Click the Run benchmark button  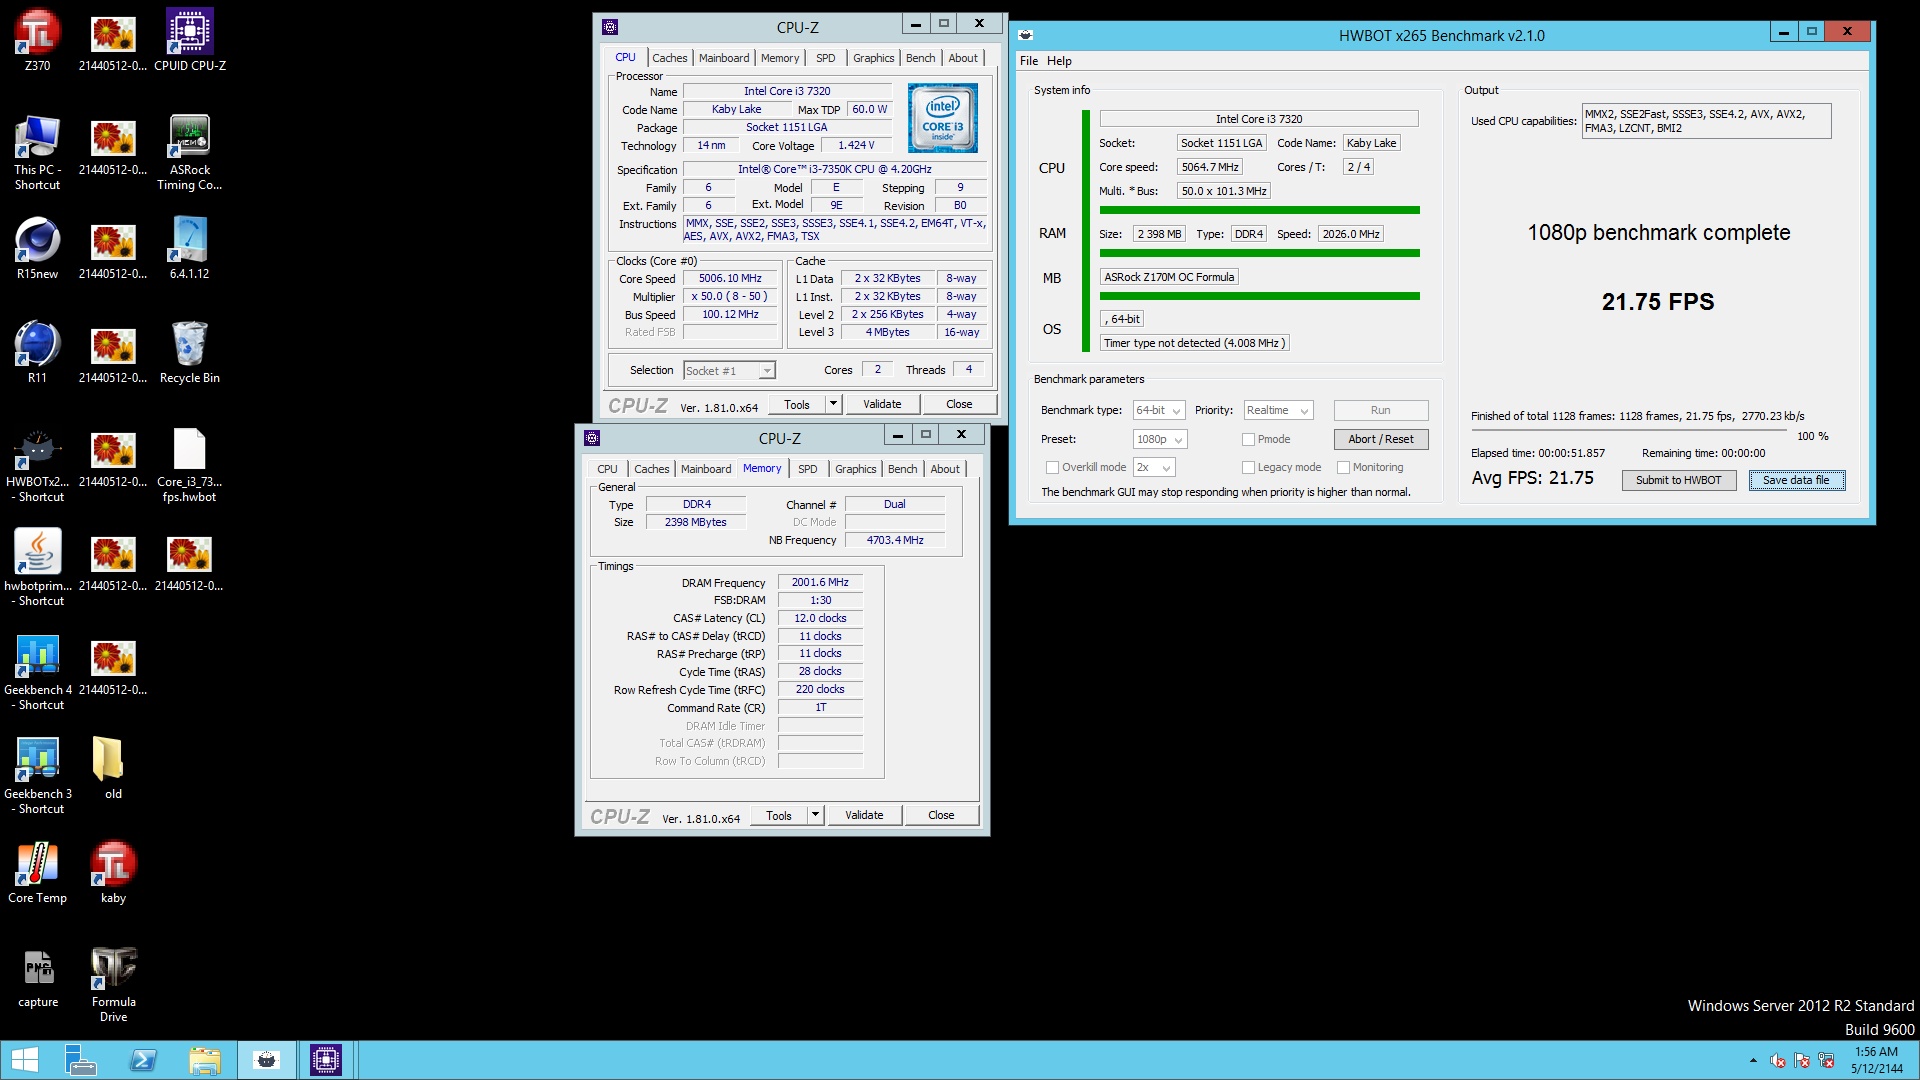pyautogui.click(x=1381, y=410)
